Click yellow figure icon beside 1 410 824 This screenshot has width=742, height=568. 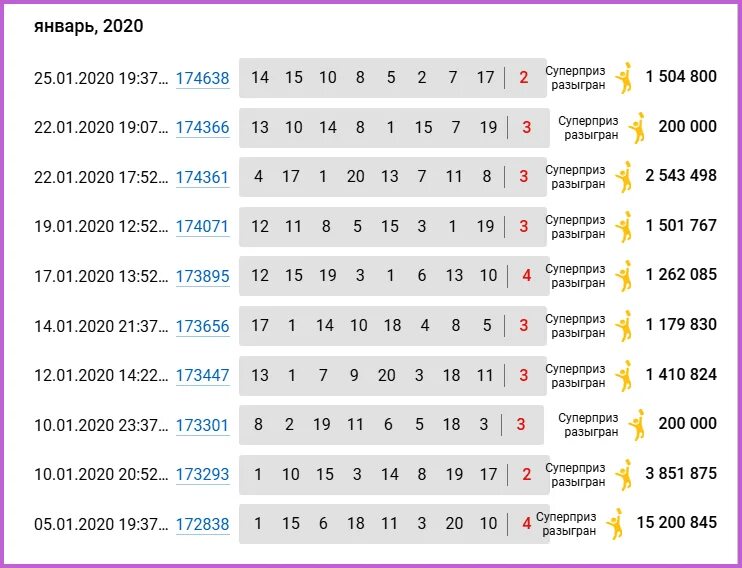tap(624, 375)
